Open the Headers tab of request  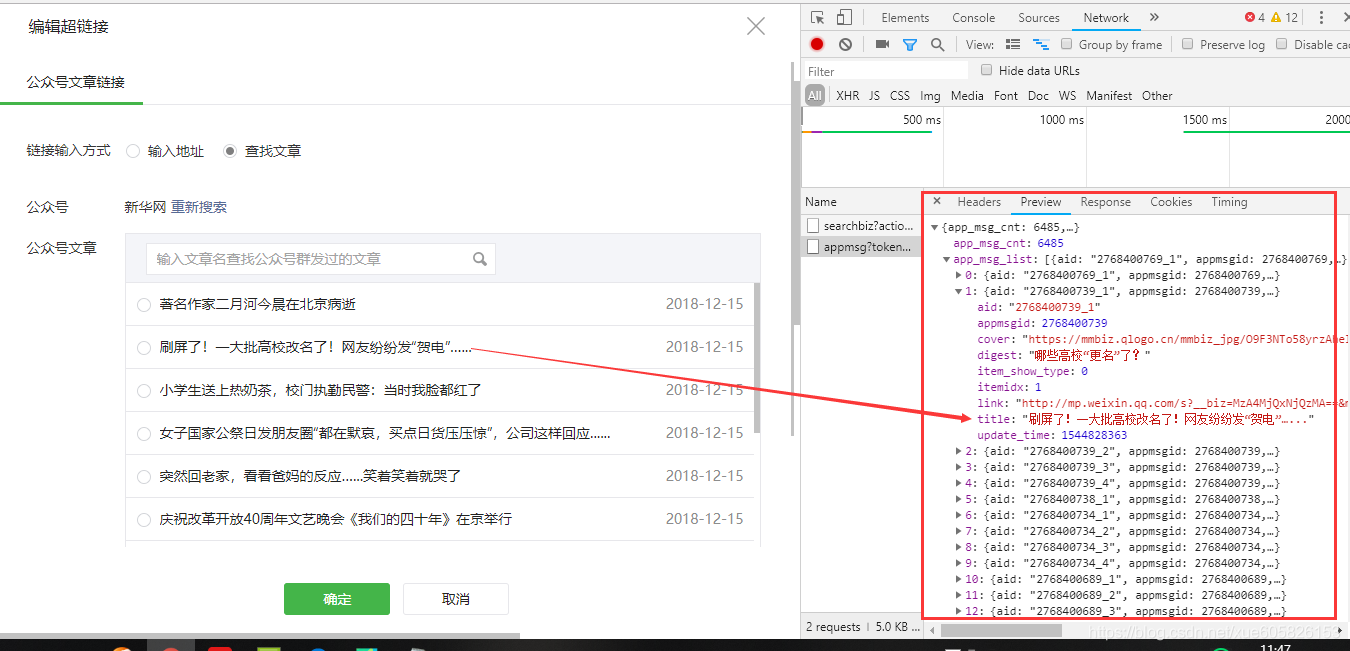click(979, 201)
